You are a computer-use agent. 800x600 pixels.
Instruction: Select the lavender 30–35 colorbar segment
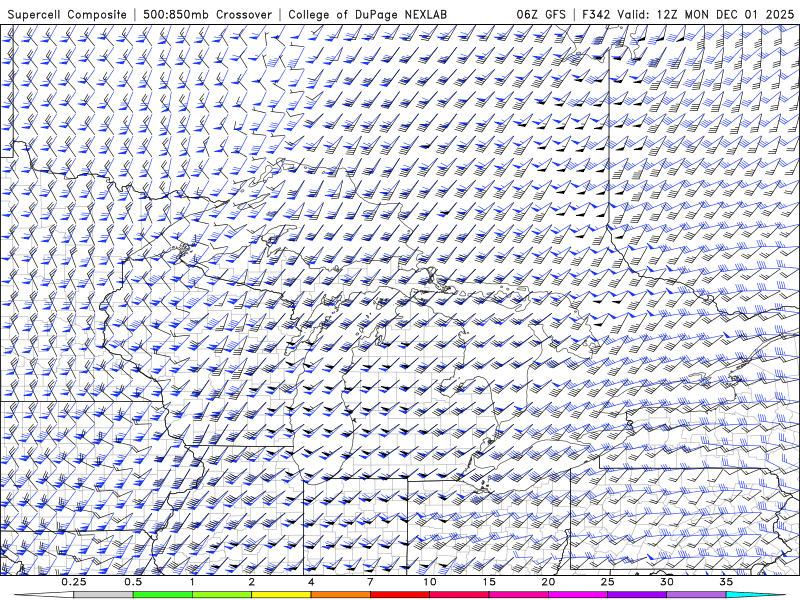(x=696, y=595)
